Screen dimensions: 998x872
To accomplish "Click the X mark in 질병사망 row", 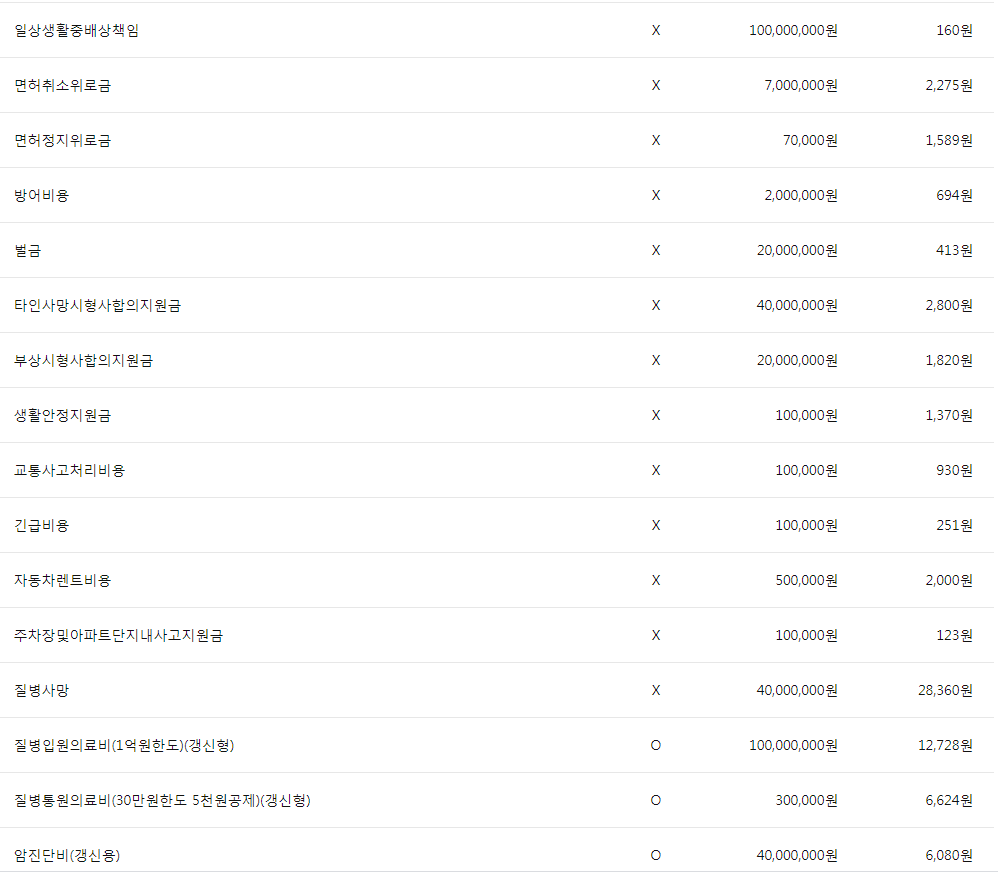I will (656, 691).
